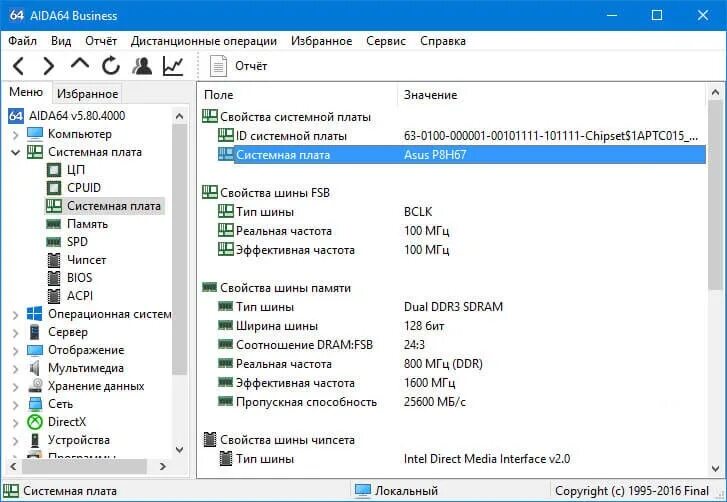Image resolution: width=727 pixels, height=502 pixels.
Task: Click the tree panel scroll down arrow
Action: tap(179, 449)
